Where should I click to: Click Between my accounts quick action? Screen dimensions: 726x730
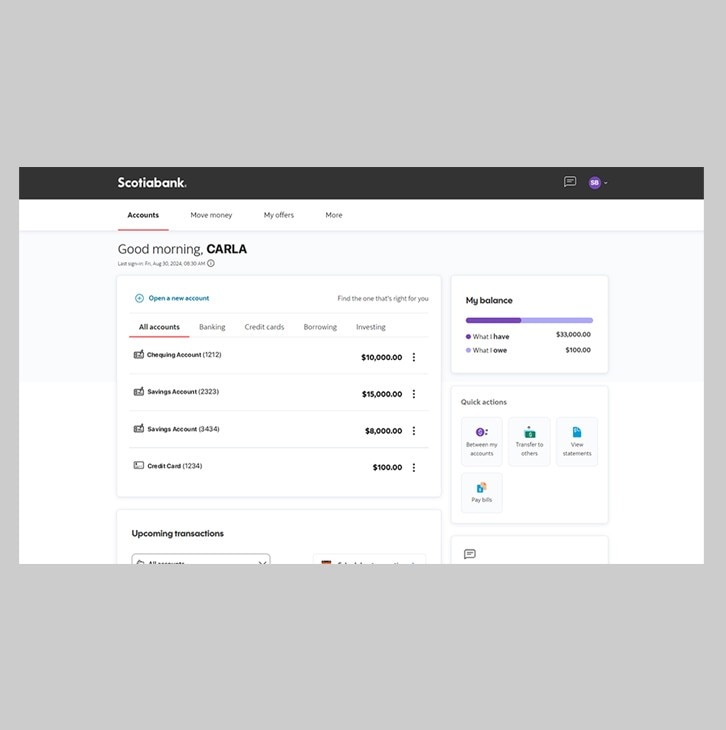pyautogui.click(x=482, y=441)
